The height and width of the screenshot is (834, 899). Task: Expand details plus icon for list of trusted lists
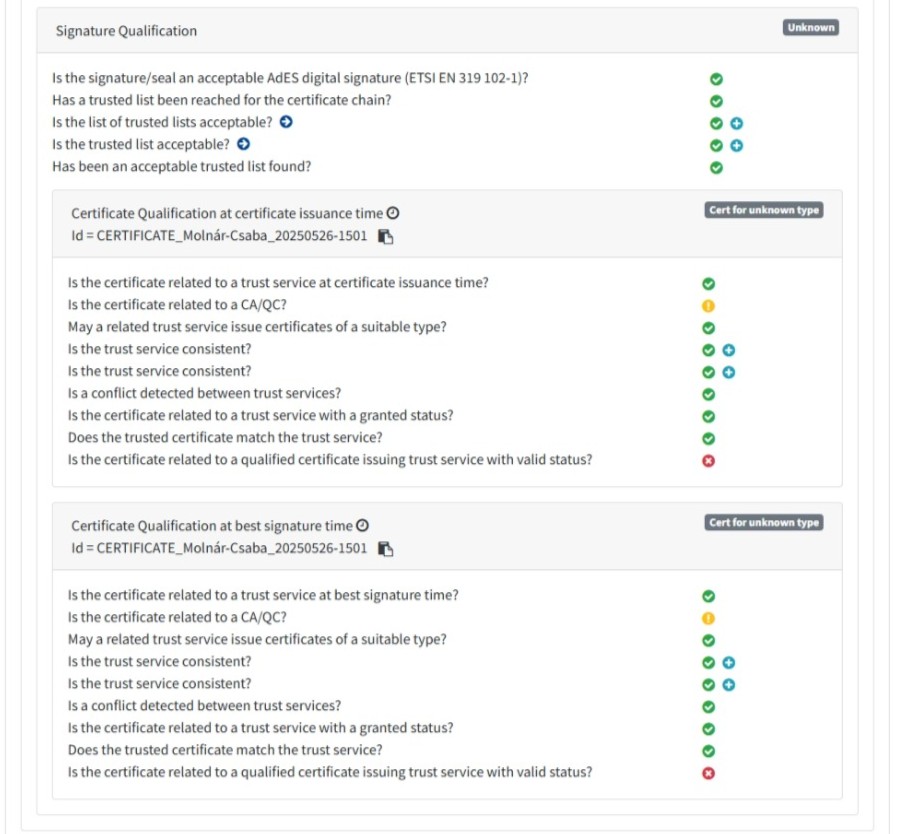[x=737, y=124]
